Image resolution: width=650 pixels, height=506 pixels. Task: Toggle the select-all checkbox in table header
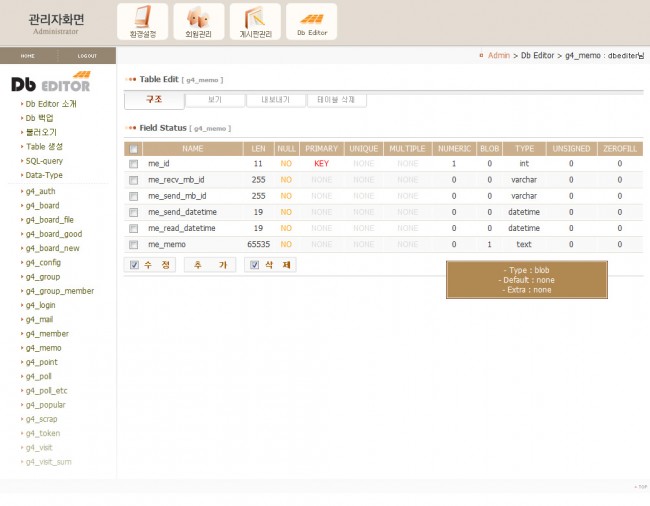click(133, 148)
